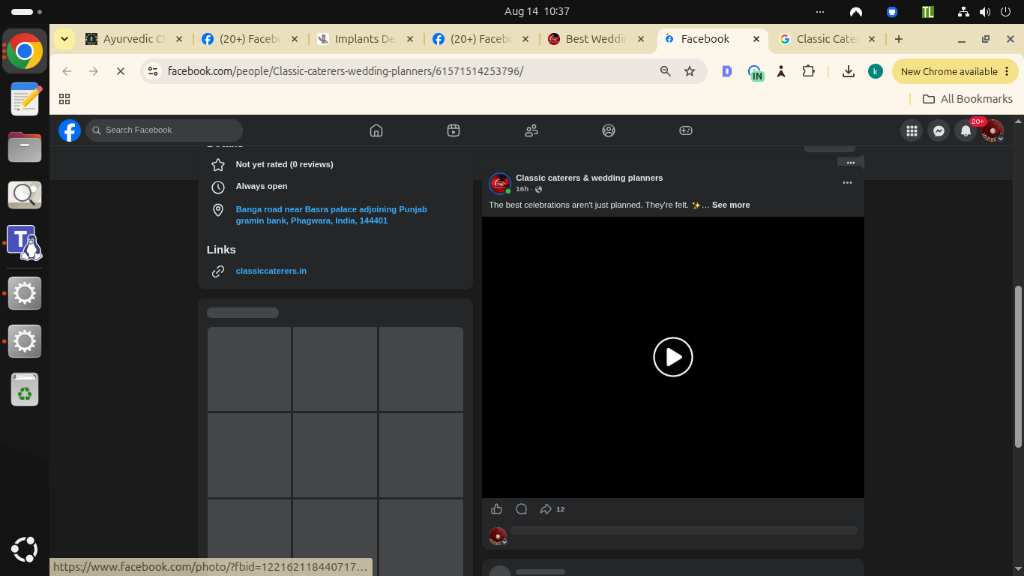This screenshot has width=1024, height=576.
Task: Like the Classic caterers video post
Action: pos(496,509)
